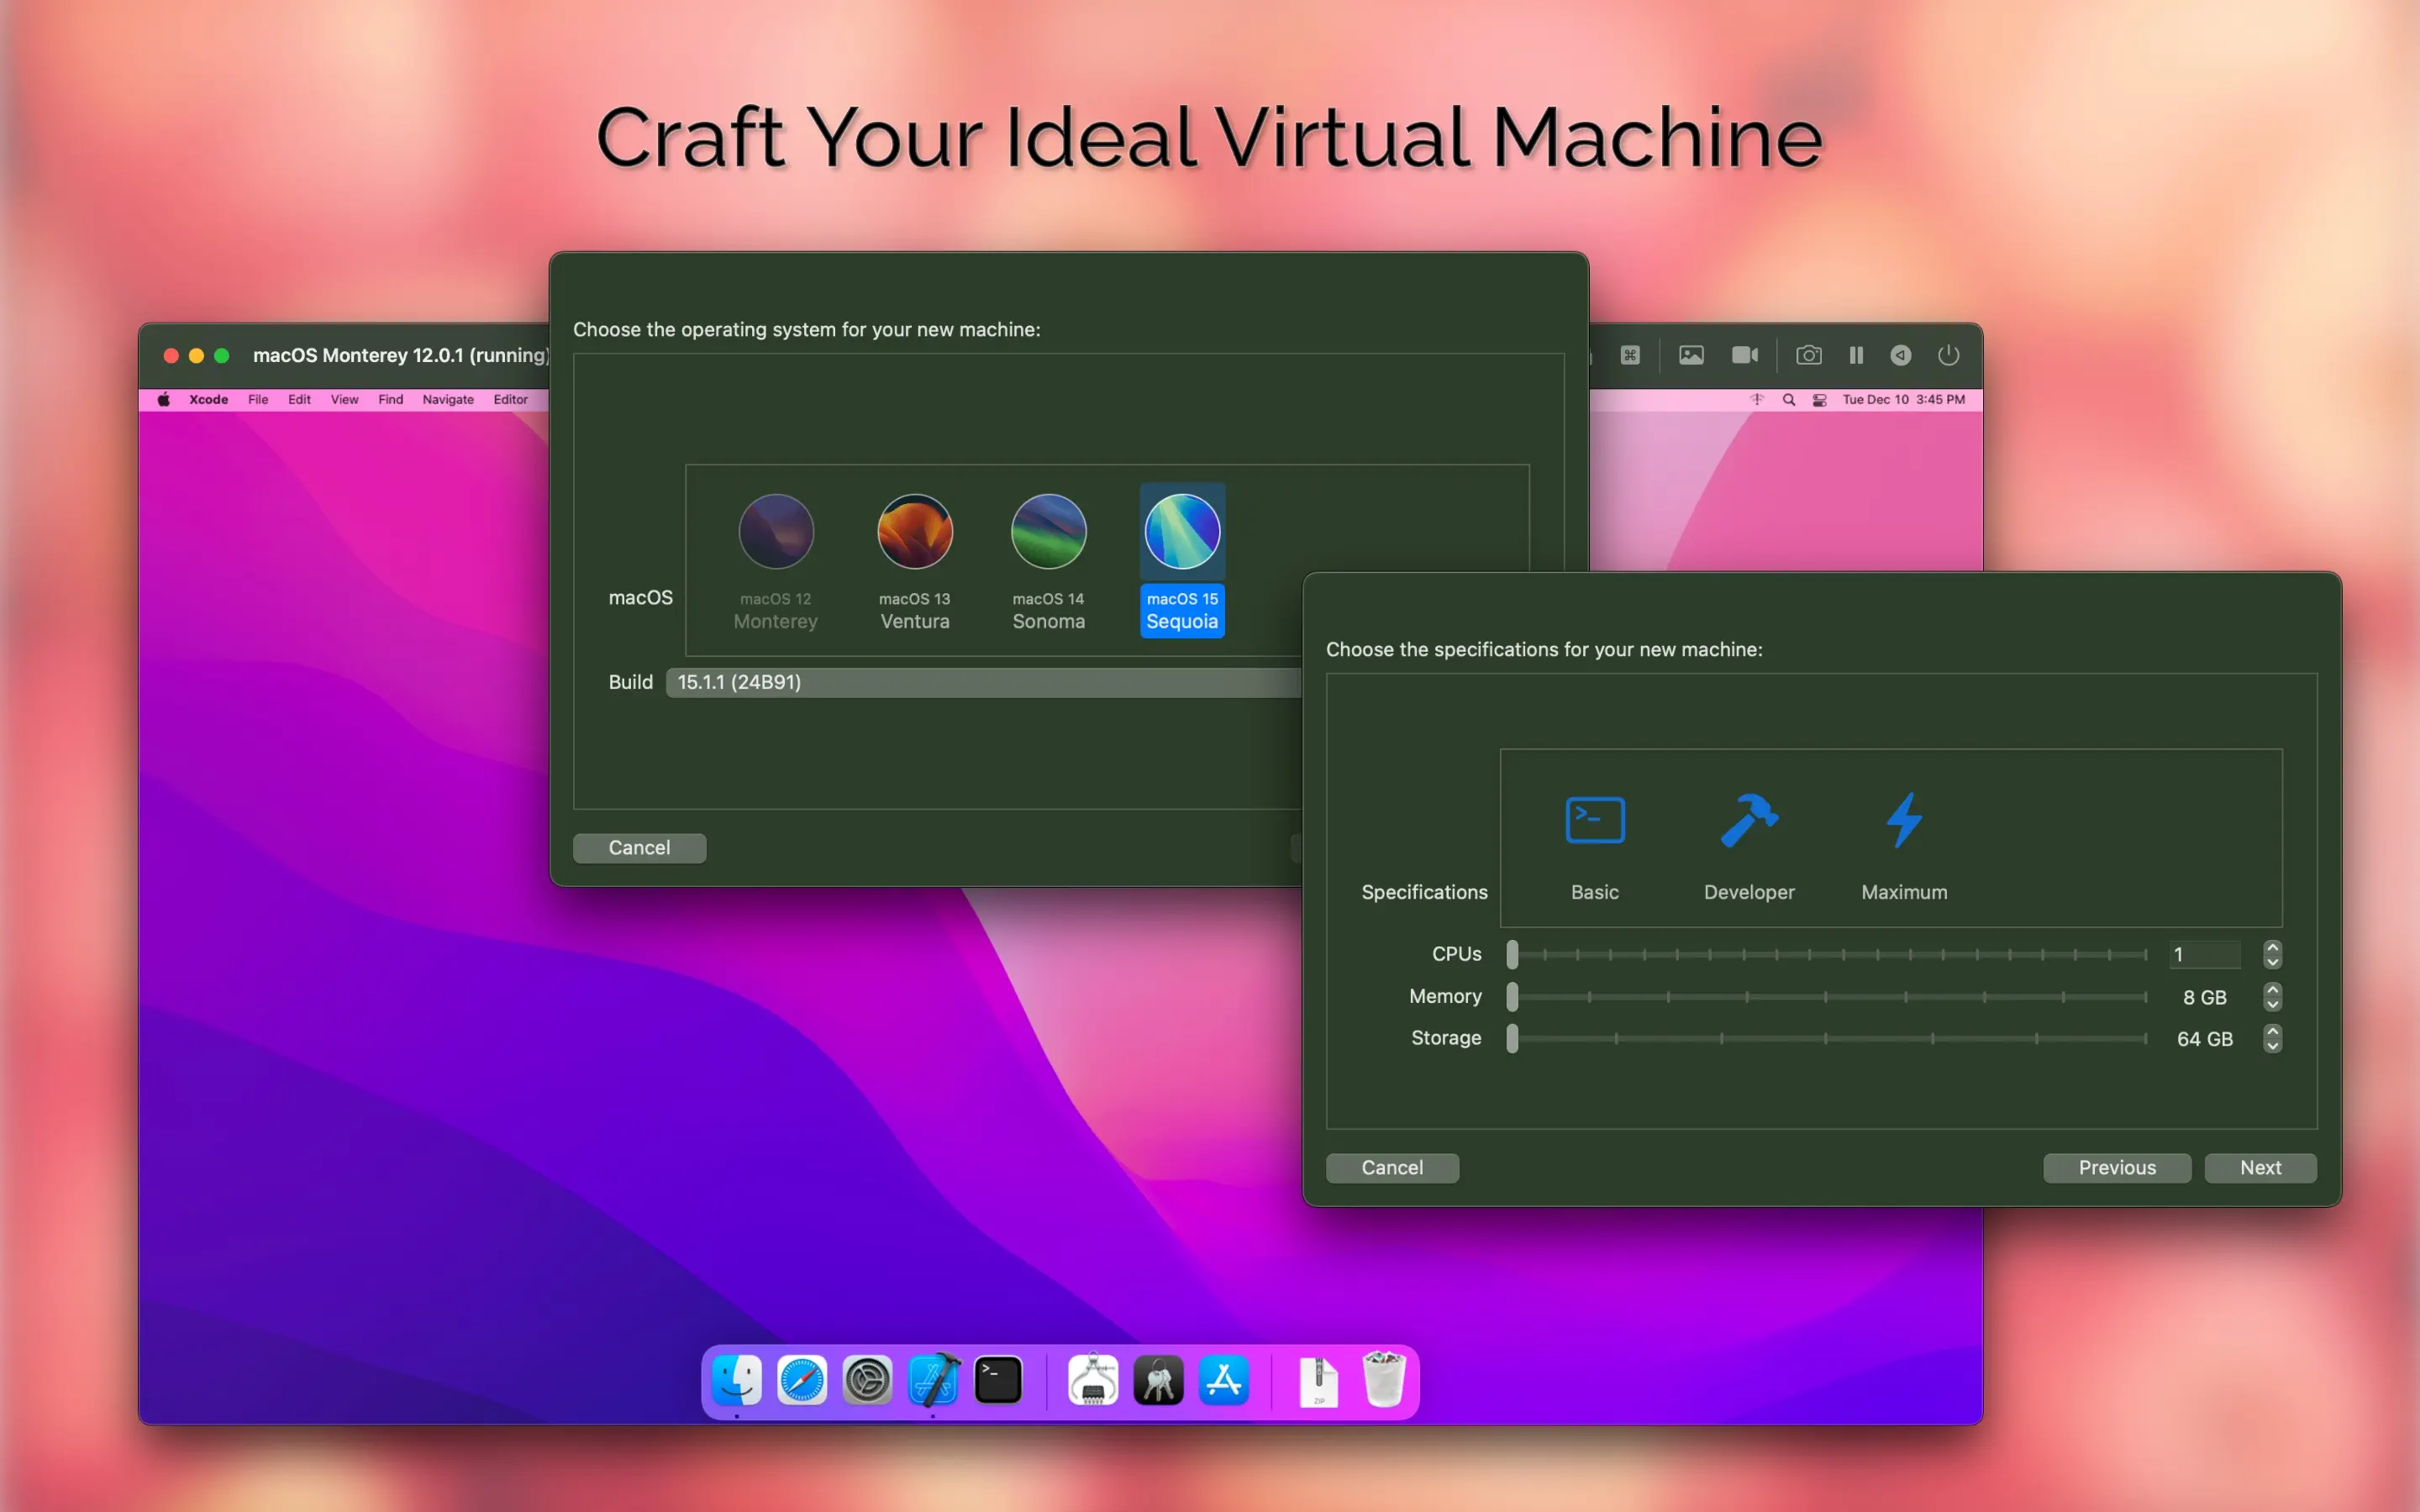Take a snapshot with the camera icon

(1808, 355)
